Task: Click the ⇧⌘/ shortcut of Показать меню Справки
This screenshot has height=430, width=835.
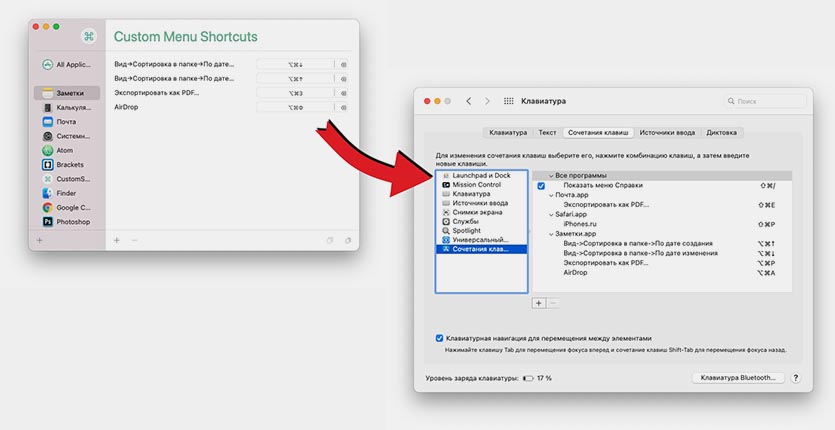Action: point(767,185)
